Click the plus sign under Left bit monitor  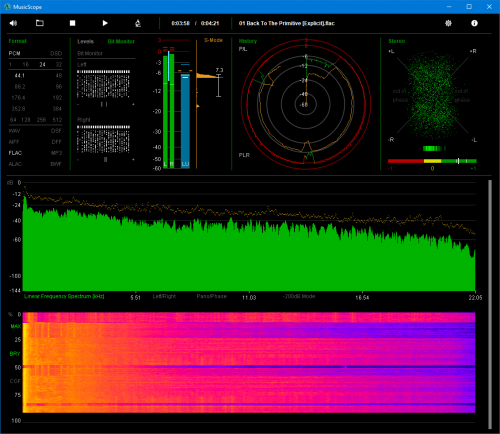[133, 104]
